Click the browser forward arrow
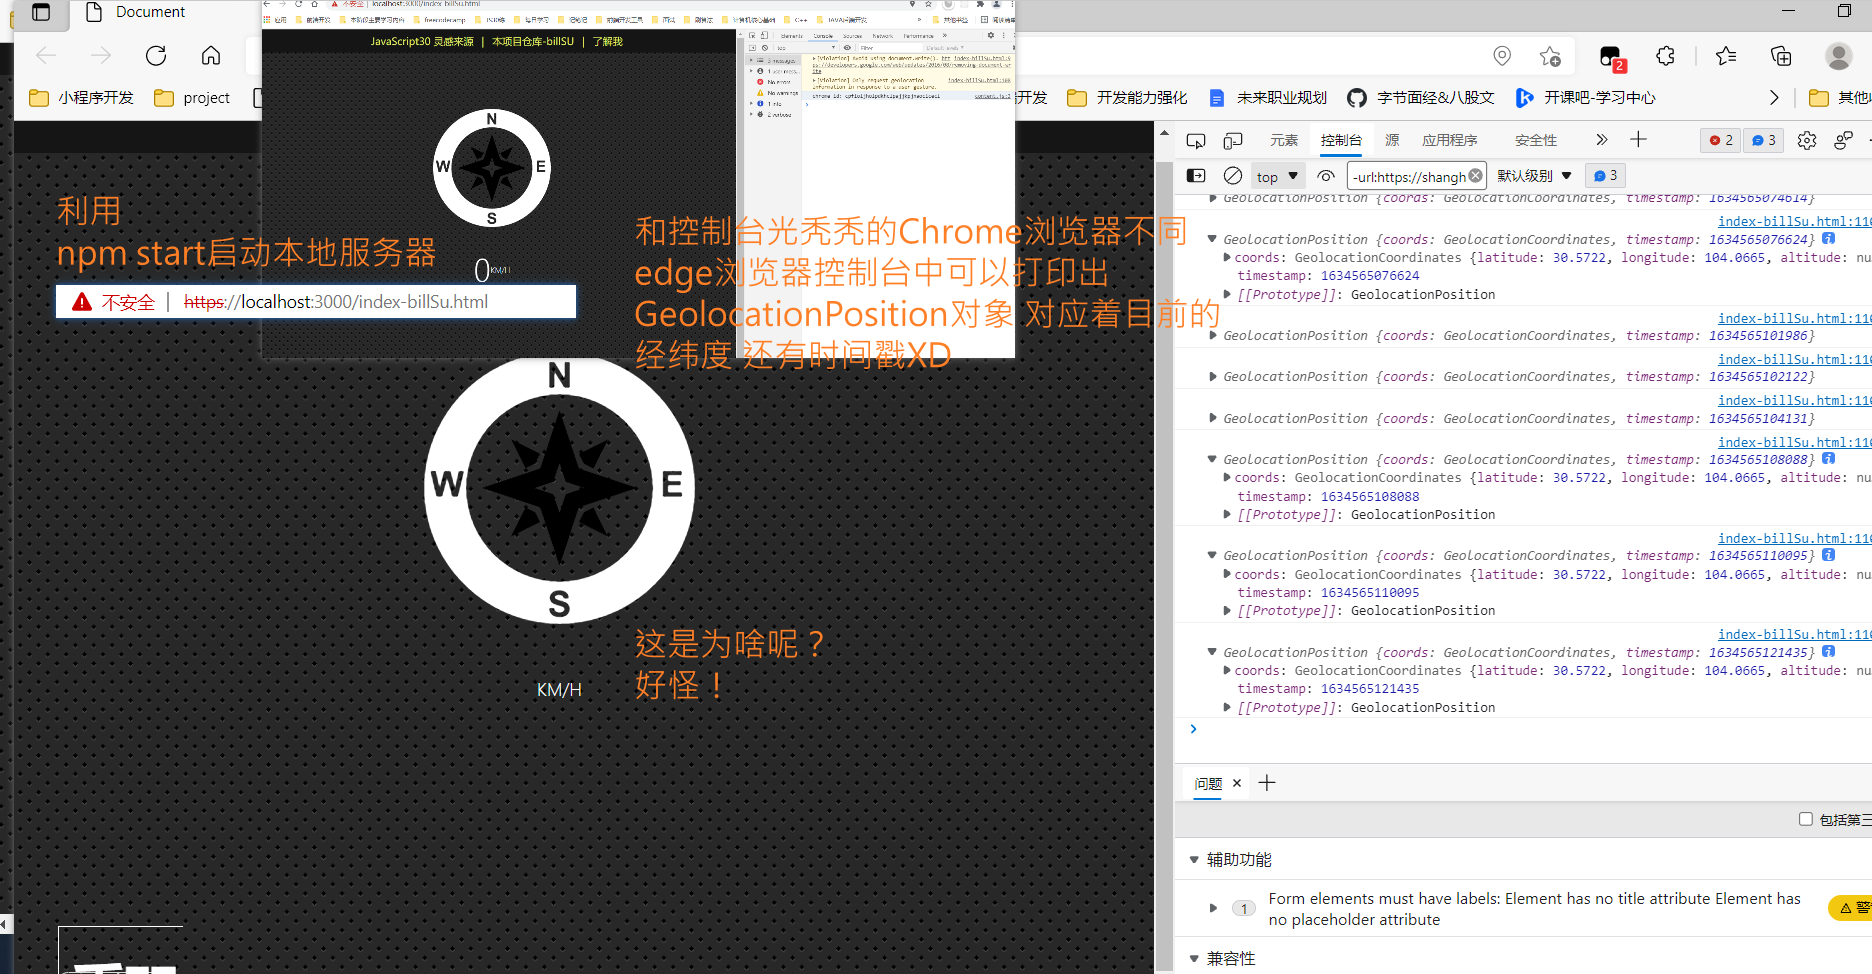Viewport: 1872px width, 974px height. (101, 56)
